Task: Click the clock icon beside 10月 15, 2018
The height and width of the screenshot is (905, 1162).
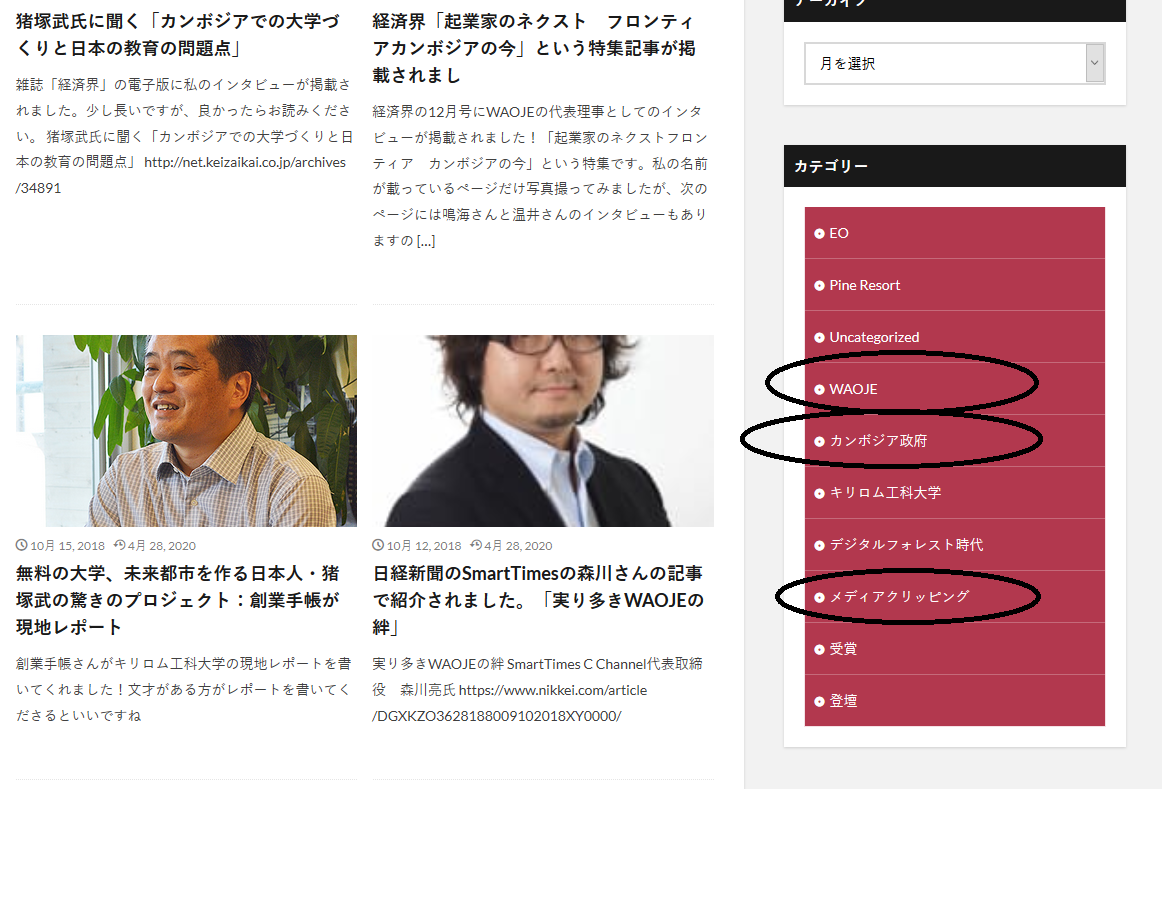Action: click(22, 546)
